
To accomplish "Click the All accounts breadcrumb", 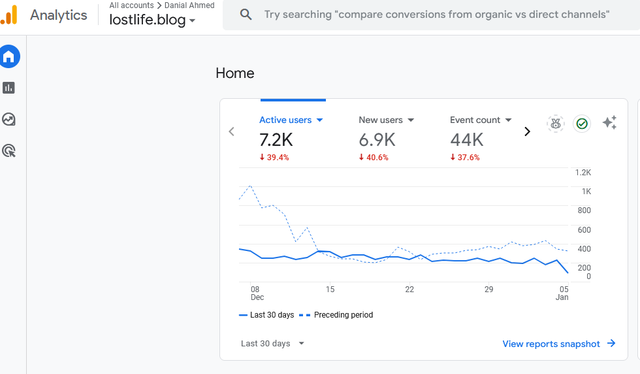I will point(131,5).
